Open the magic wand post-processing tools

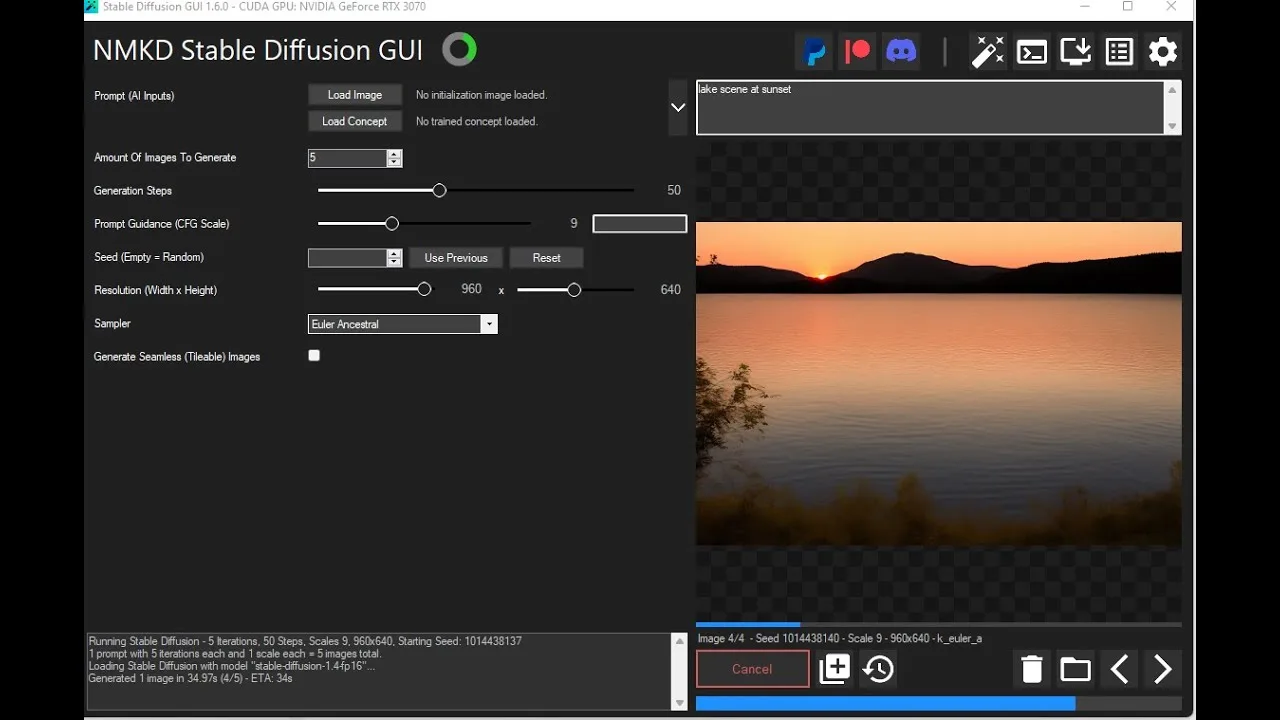point(988,51)
